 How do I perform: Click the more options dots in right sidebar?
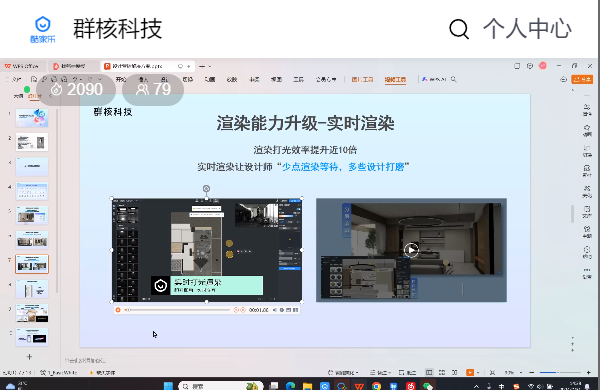point(587,273)
